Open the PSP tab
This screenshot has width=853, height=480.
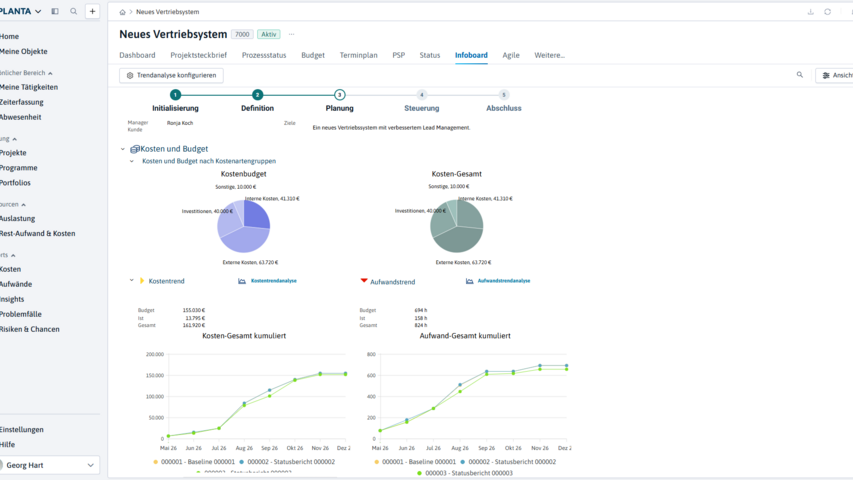pyautogui.click(x=399, y=55)
